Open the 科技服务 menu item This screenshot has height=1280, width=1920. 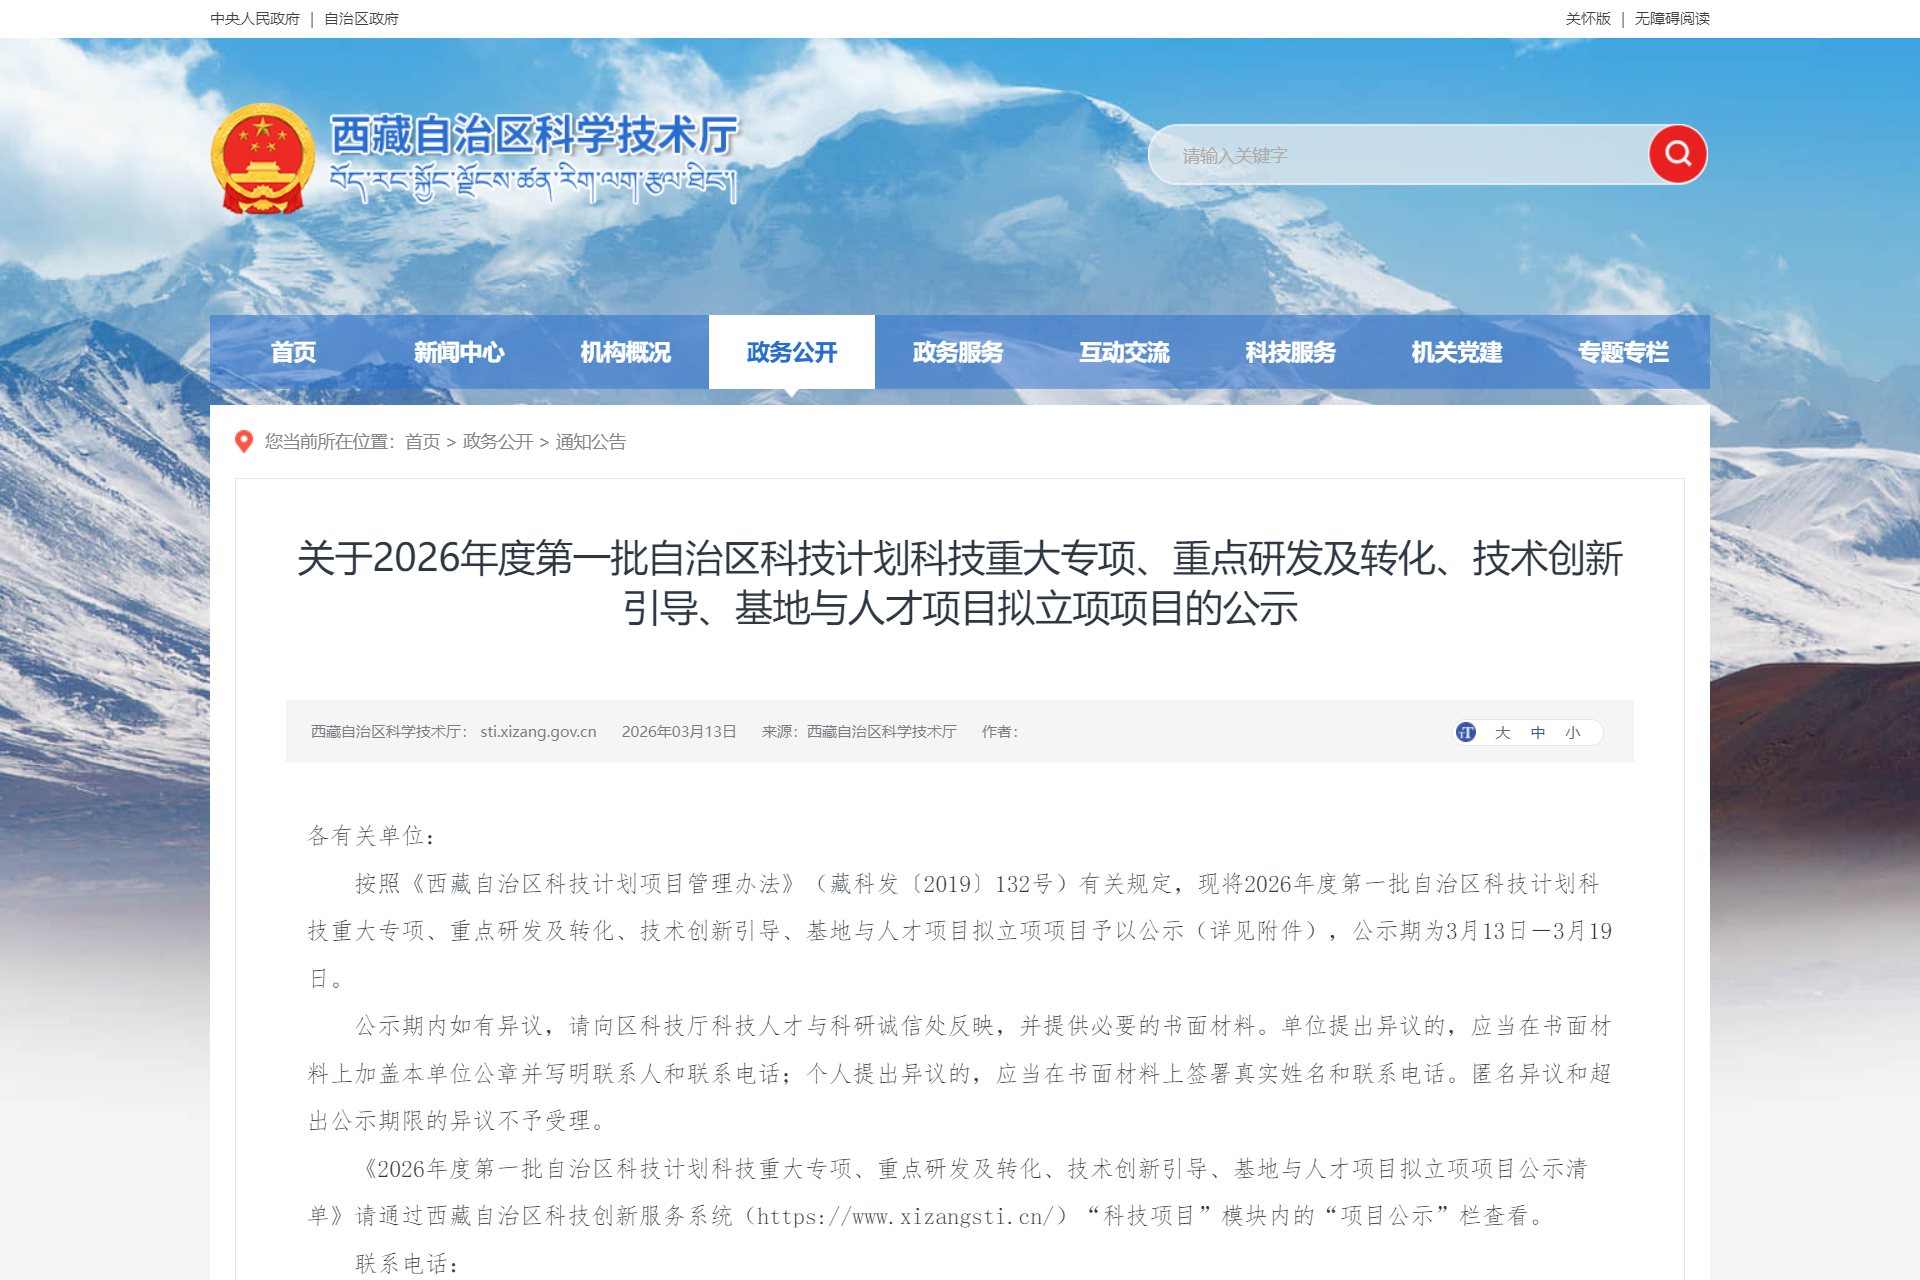pos(1290,352)
